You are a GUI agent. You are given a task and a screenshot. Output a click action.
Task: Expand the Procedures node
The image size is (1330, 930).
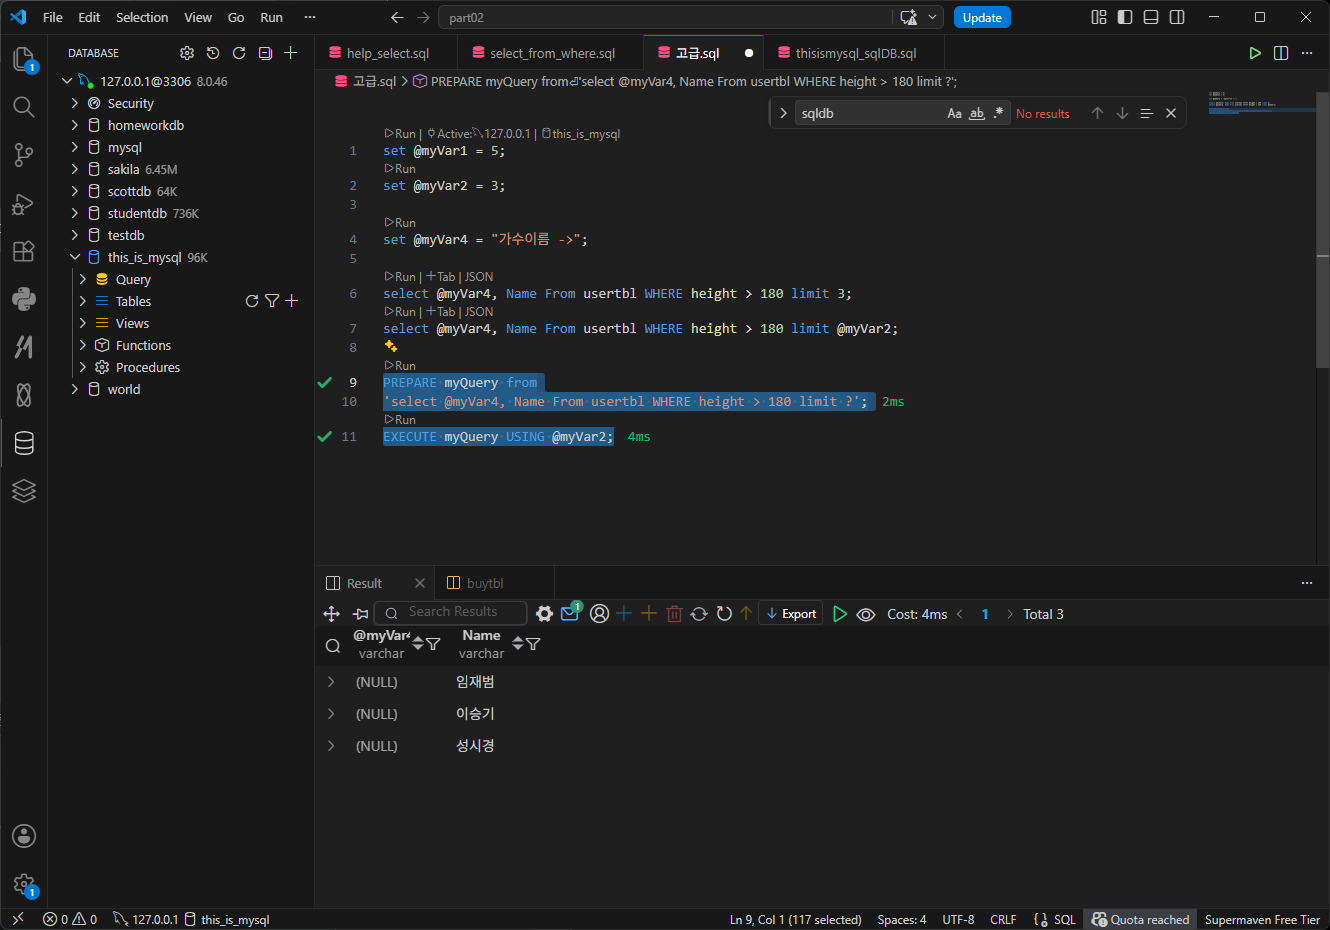click(83, 367)
